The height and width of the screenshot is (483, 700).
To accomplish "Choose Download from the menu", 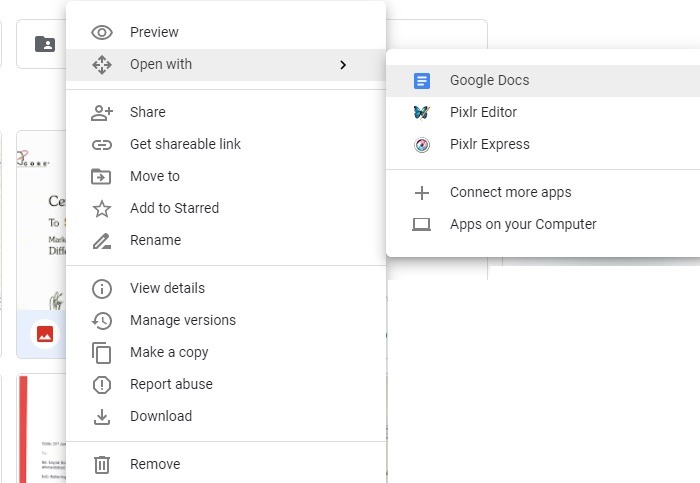I will tap(226, 417).
